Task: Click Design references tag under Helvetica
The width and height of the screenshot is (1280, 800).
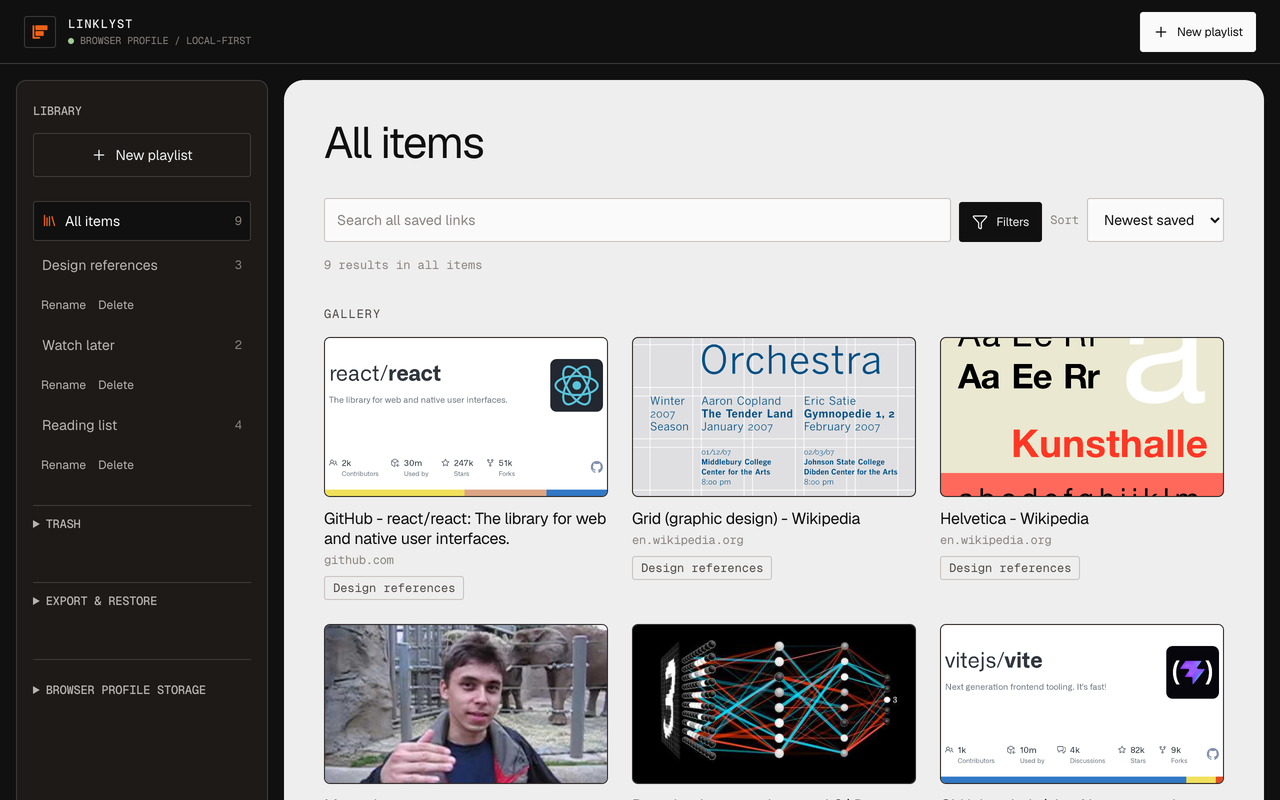Action: (x=1010, y=568)
